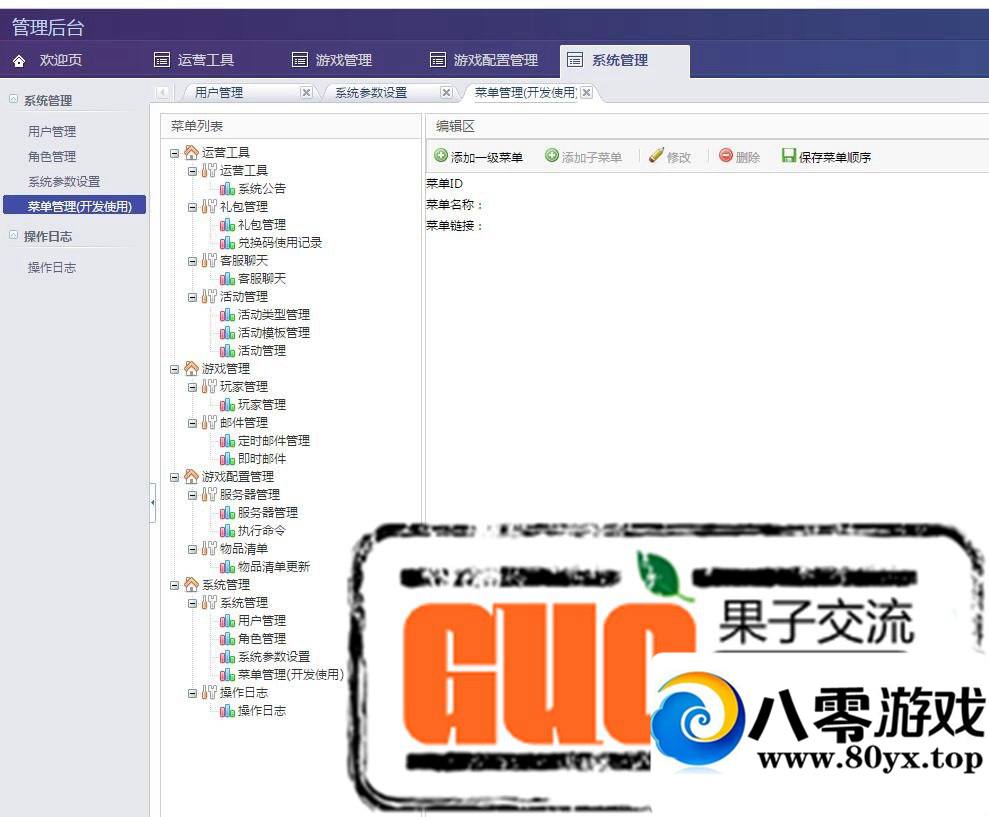
Task: Select the 活动模板管理 tree item
Action: pyautogui.click(x=274, y=332)
